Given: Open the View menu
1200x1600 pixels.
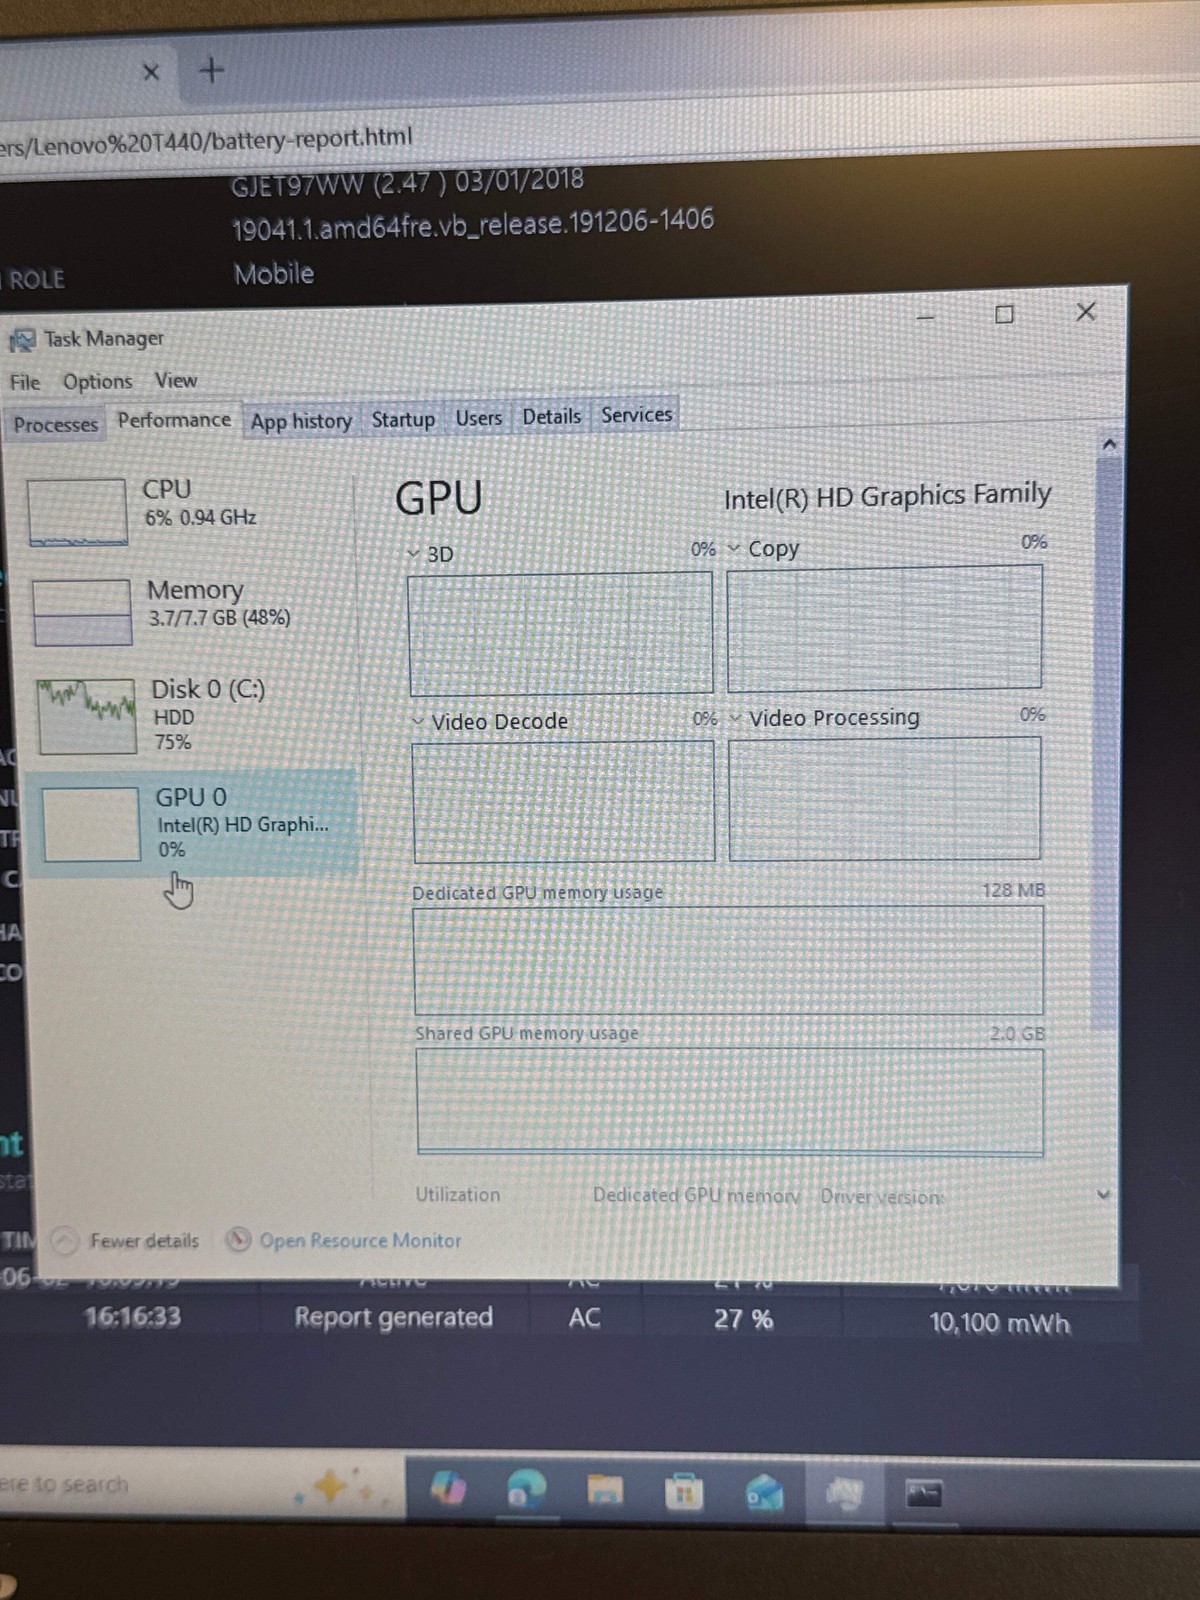Looking at the screenshot, I should coord(176,380).
